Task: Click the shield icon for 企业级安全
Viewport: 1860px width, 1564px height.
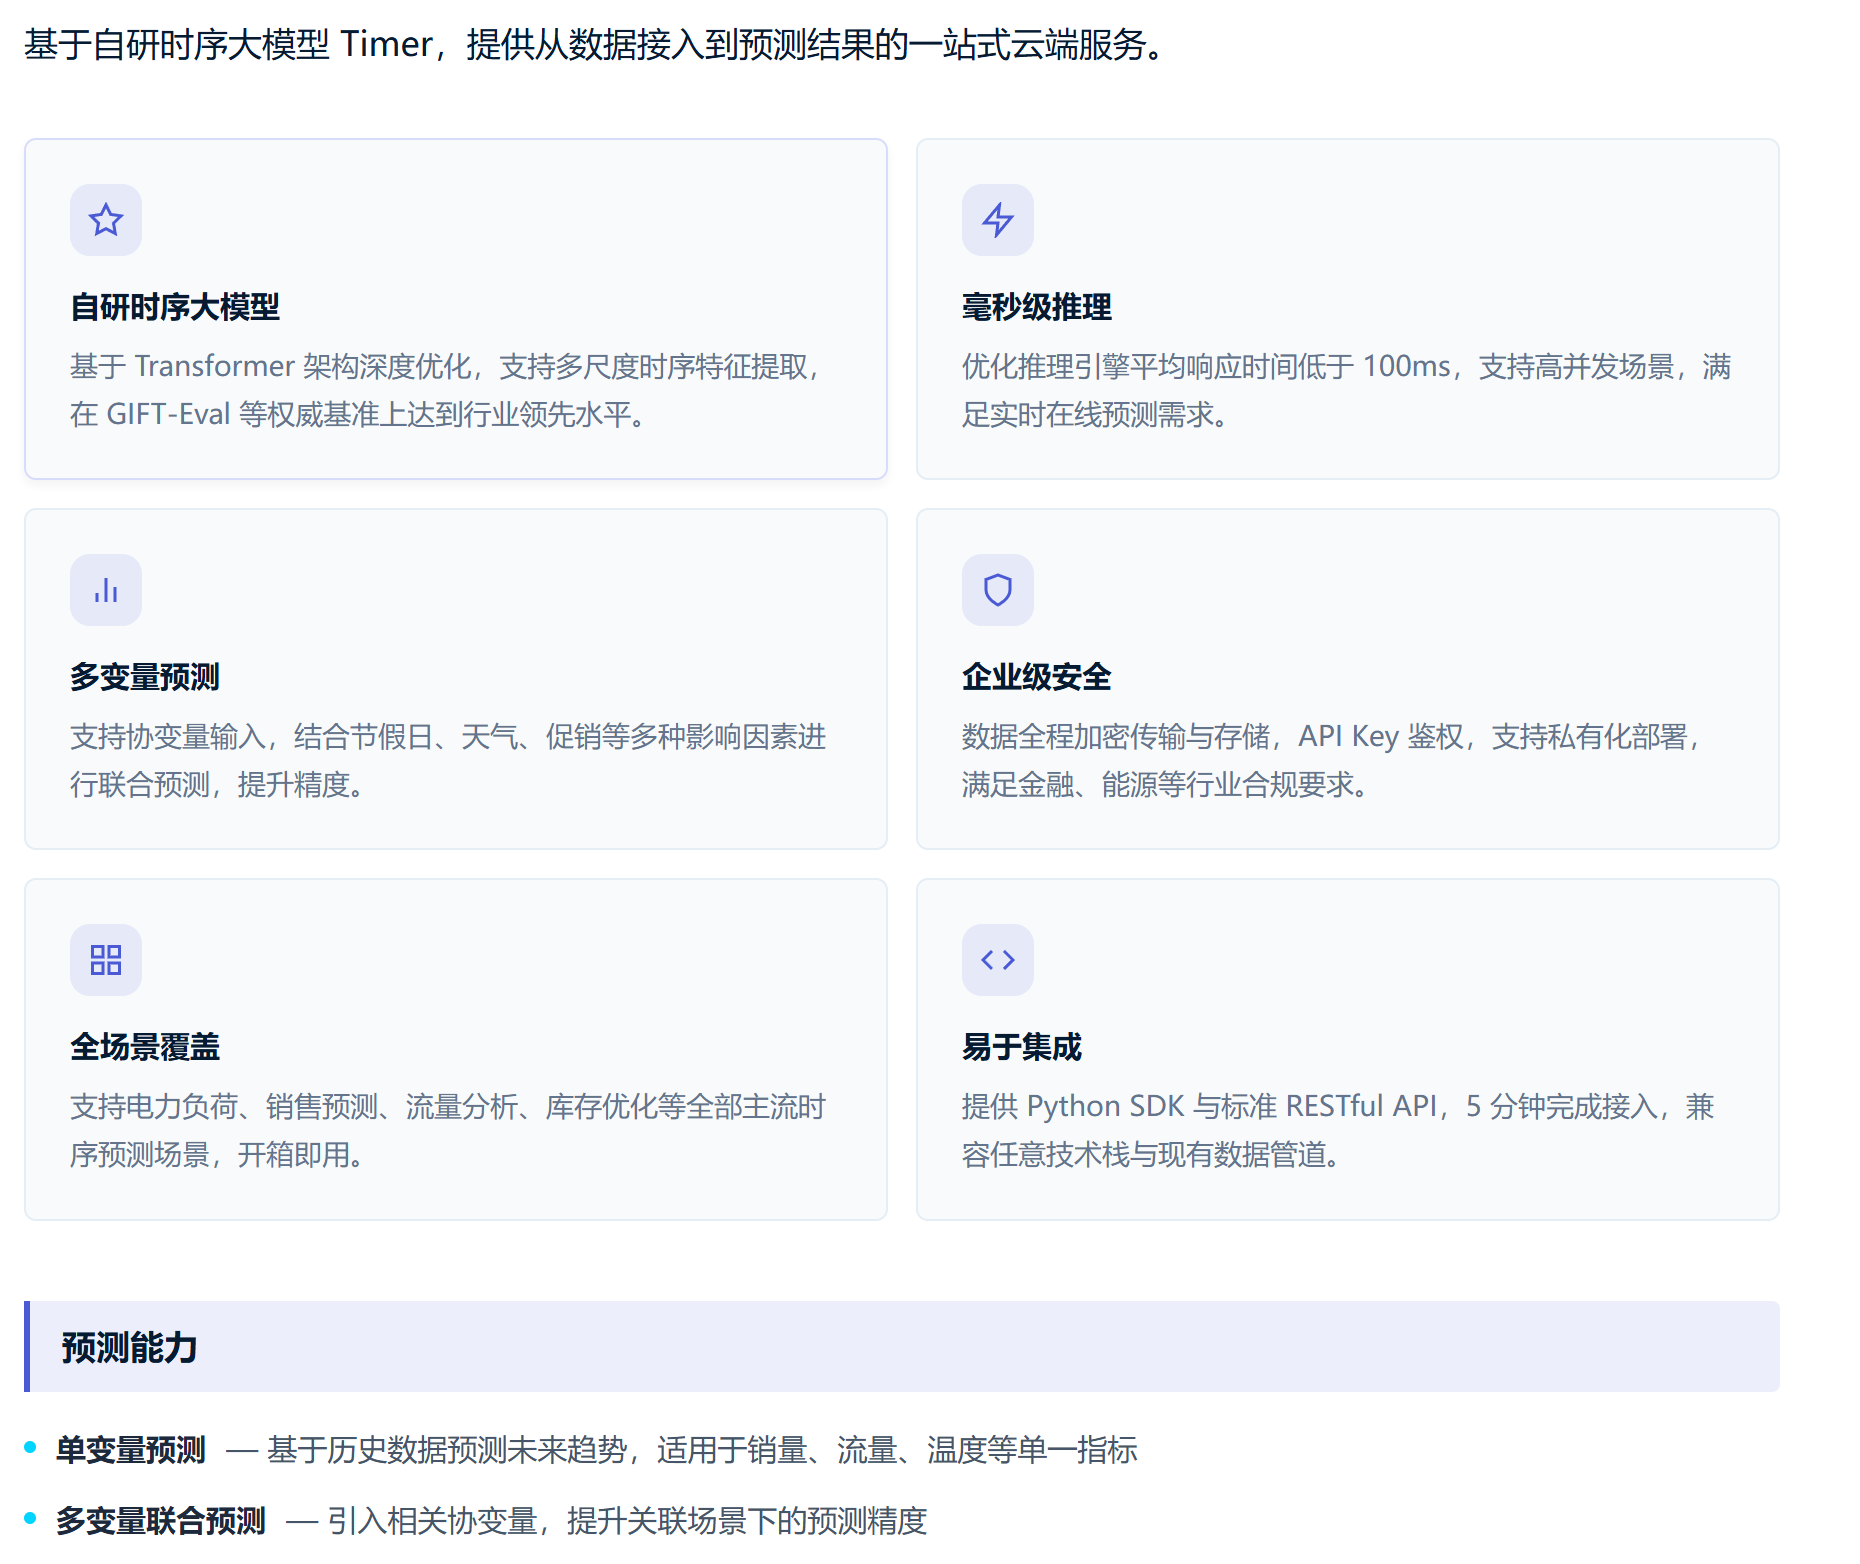Action: (x=998, y=590)
